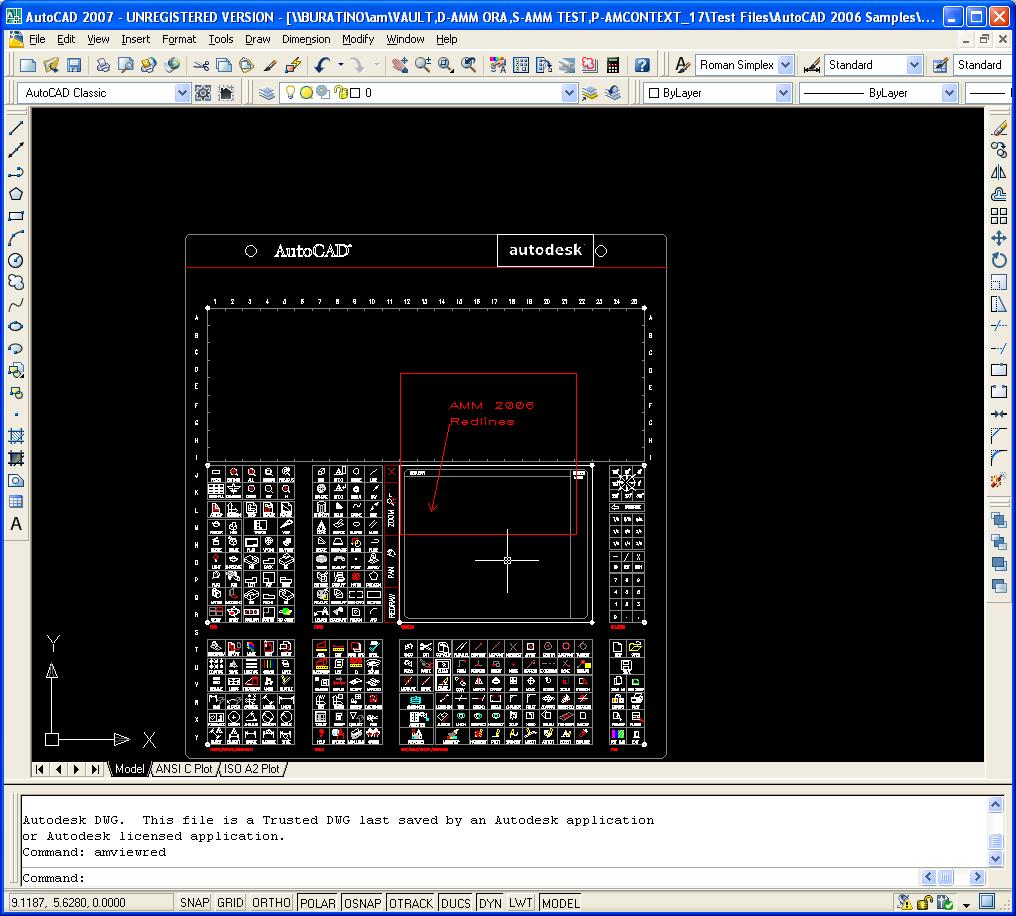Viewport: 1016px width, 916px height.
Task: Create a new drawing with QNew icon
Action: 28,65
